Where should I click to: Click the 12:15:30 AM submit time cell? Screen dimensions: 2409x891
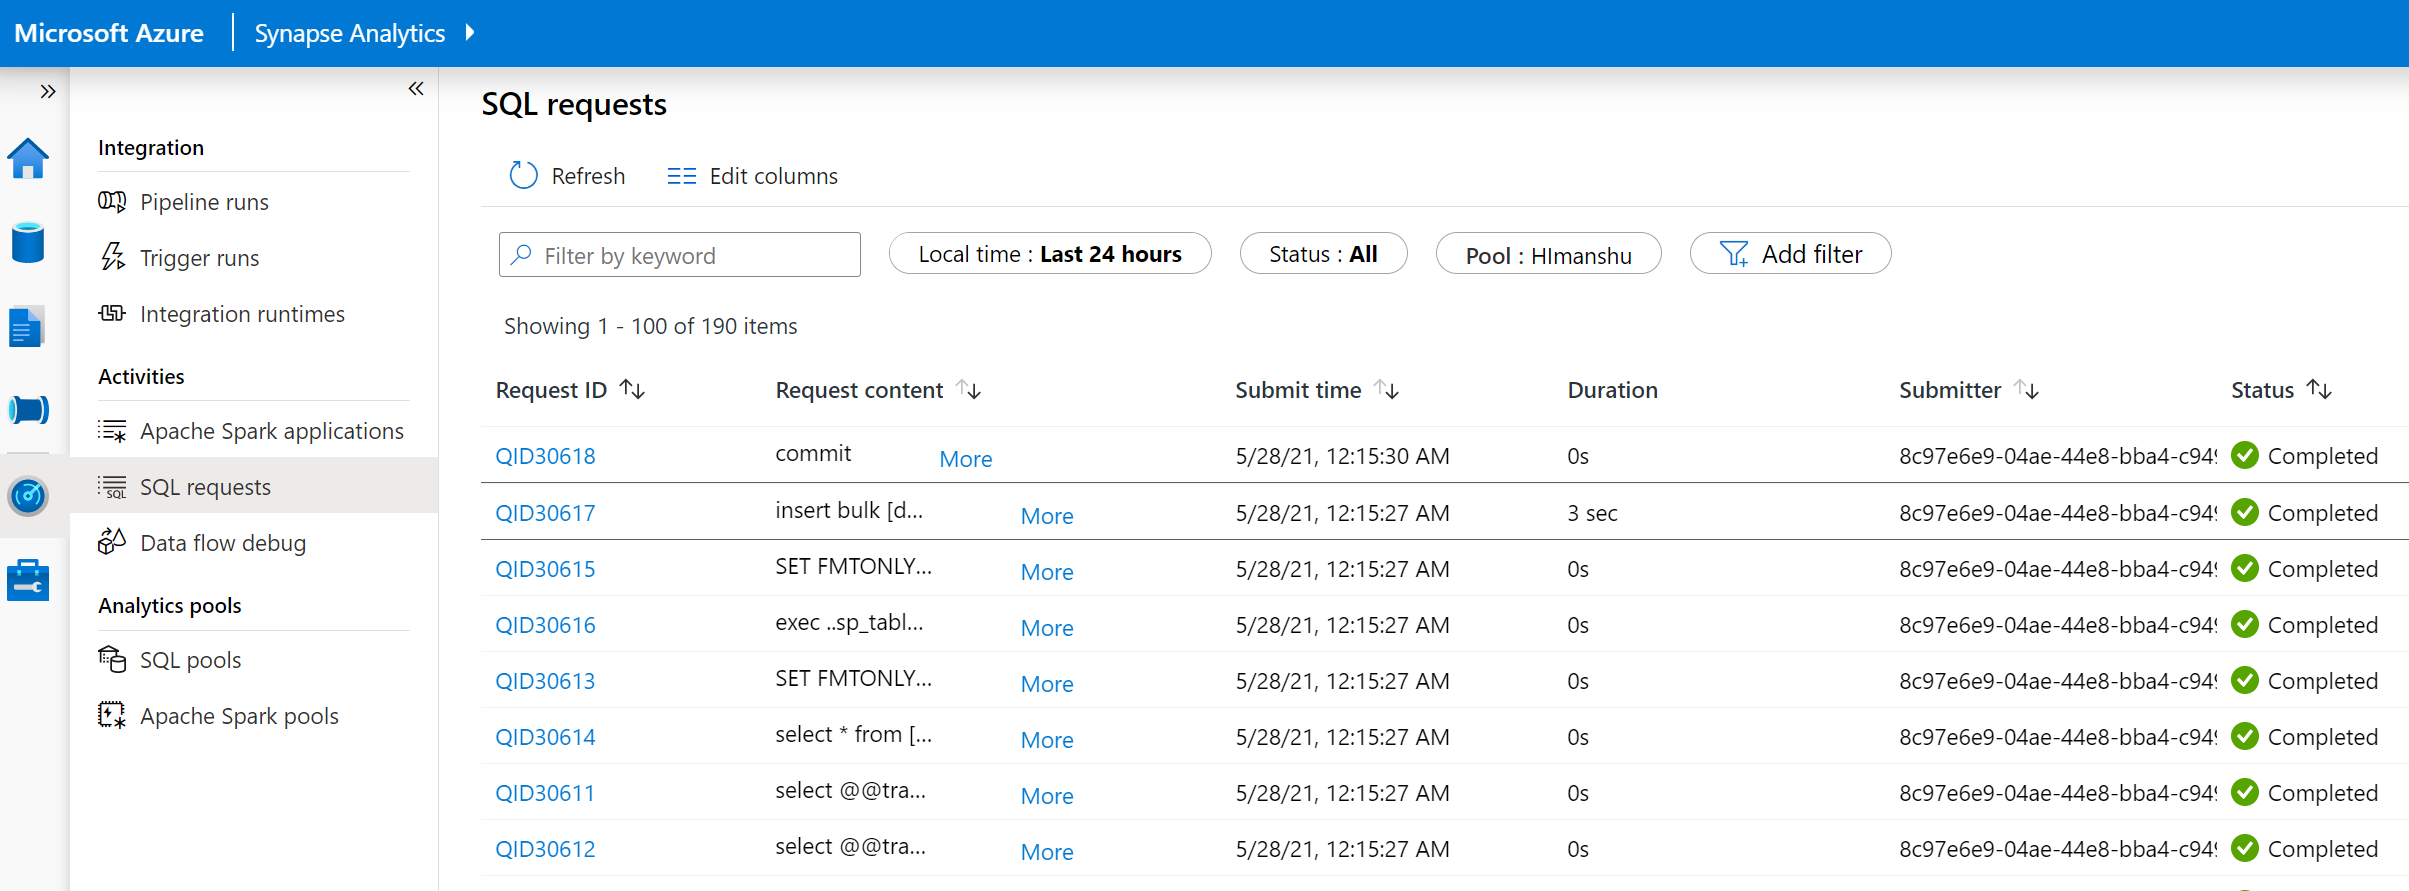pyautogui.click(x=1342, y=456)
